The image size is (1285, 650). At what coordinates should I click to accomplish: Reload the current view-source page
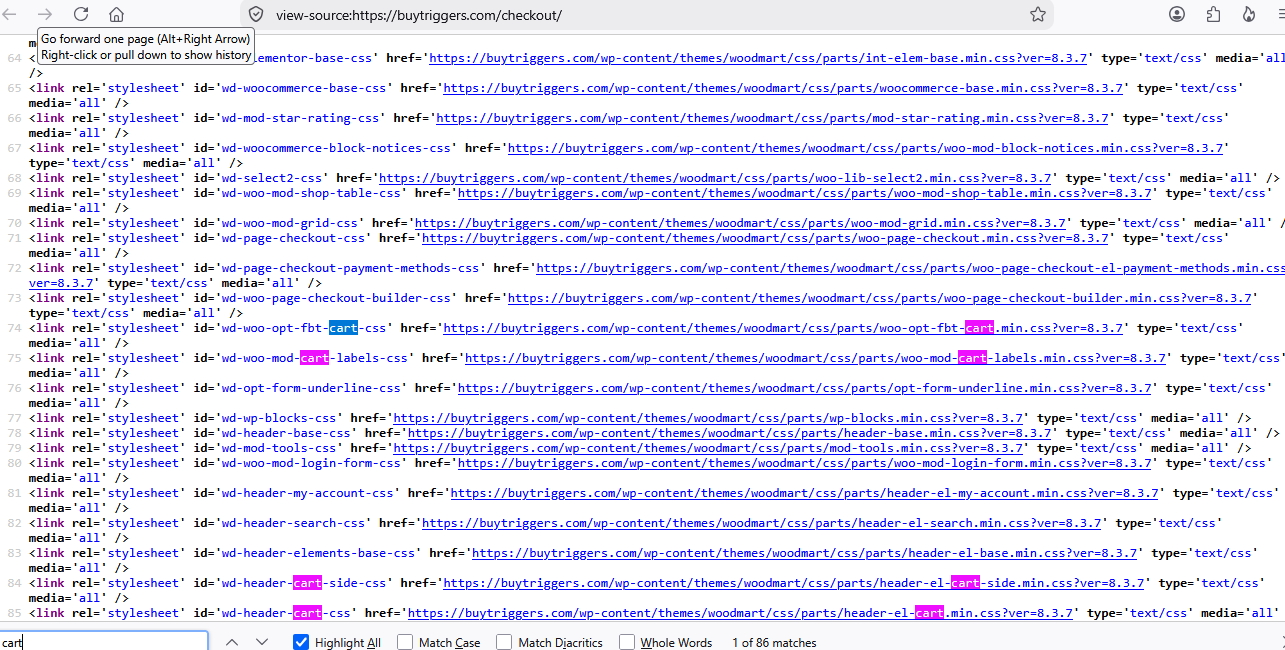click(81, 14)
